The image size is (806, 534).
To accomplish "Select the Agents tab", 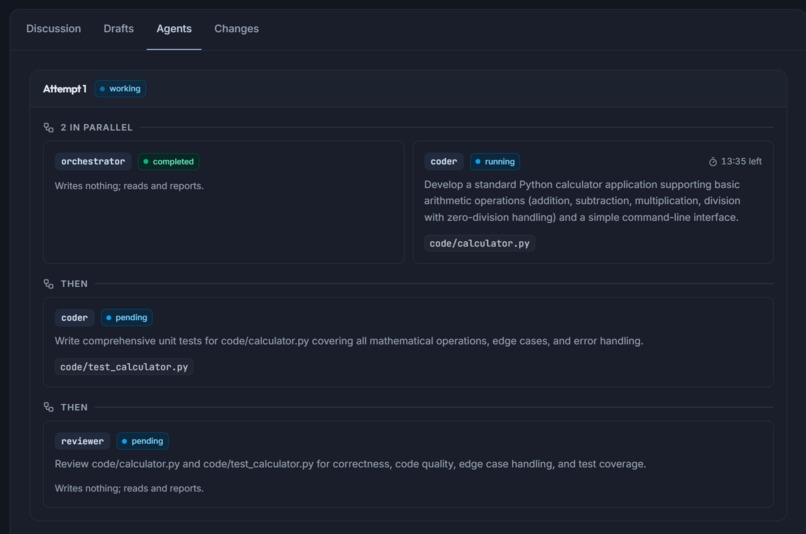I will pos(174,29).
